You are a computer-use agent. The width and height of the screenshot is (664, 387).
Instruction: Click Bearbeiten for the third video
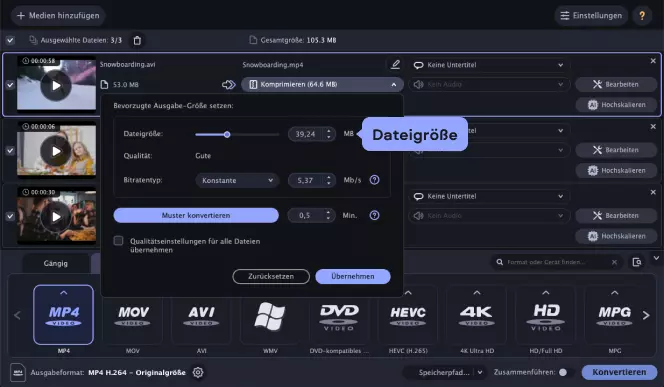616,216
